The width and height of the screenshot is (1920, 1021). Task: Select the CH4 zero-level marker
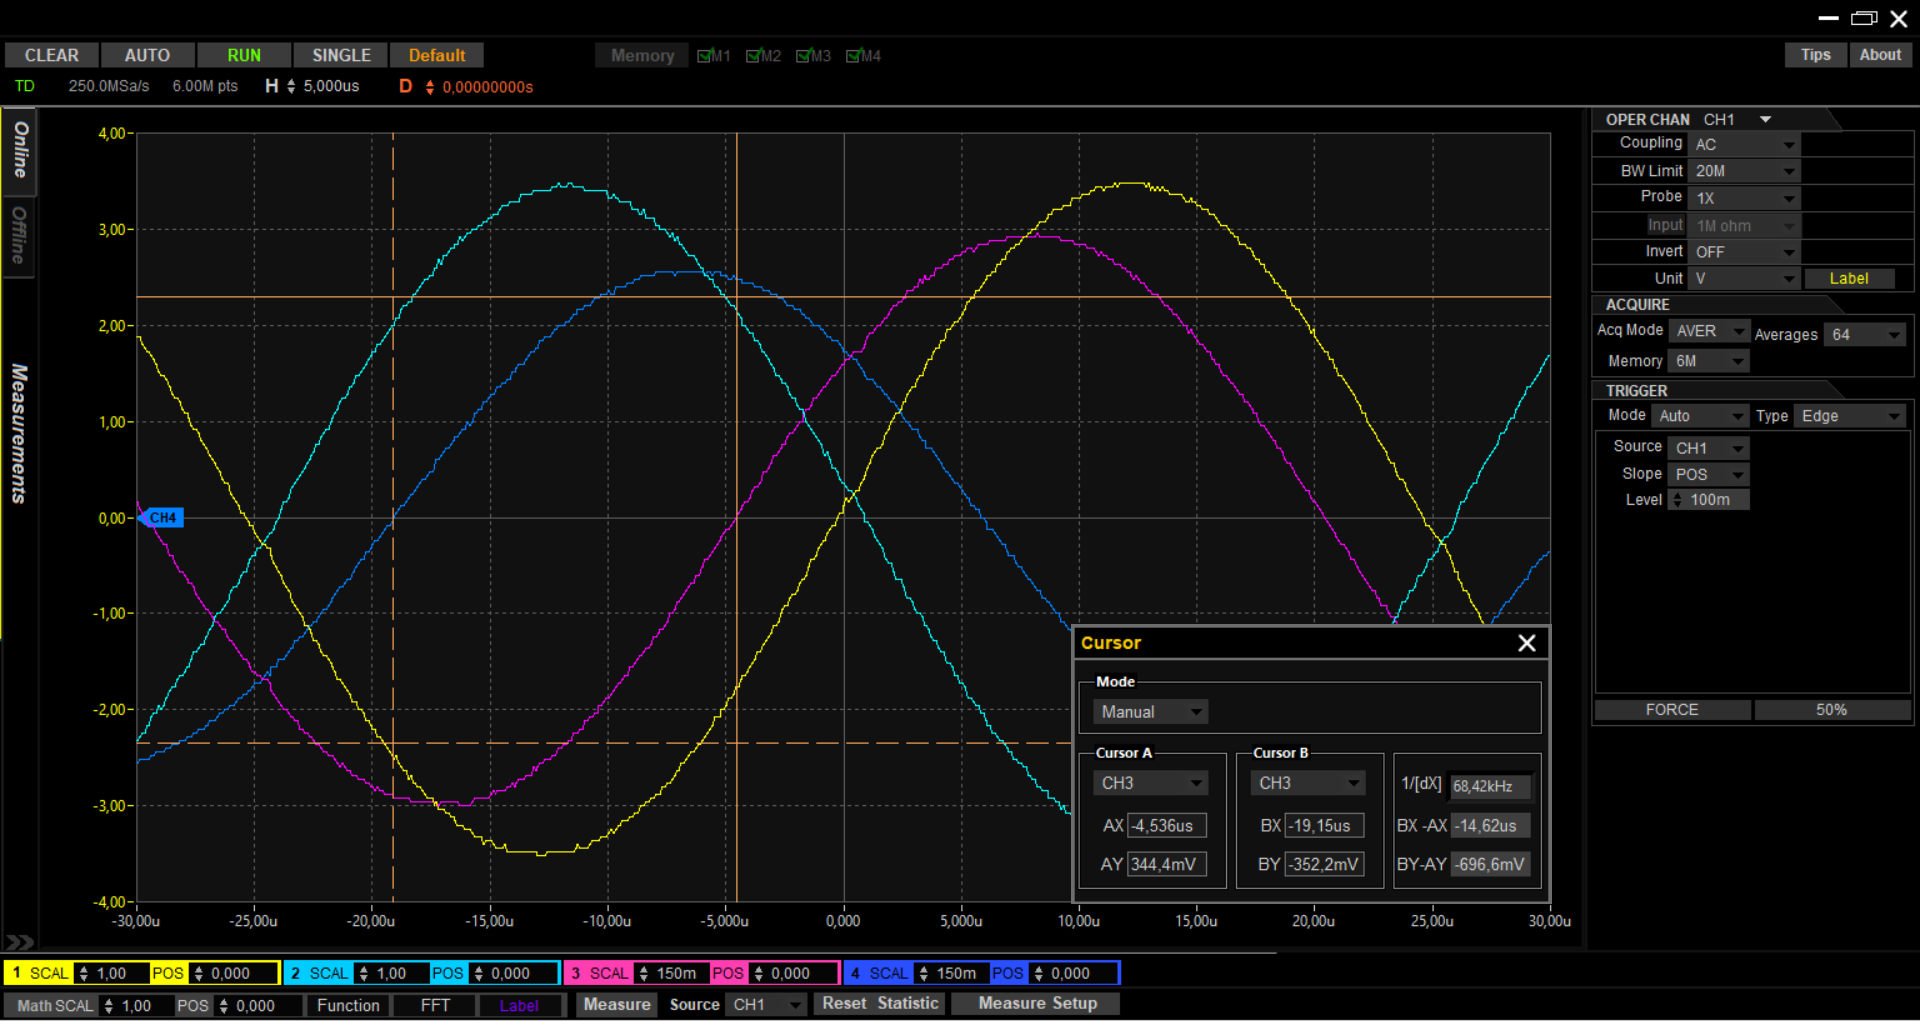162,518
